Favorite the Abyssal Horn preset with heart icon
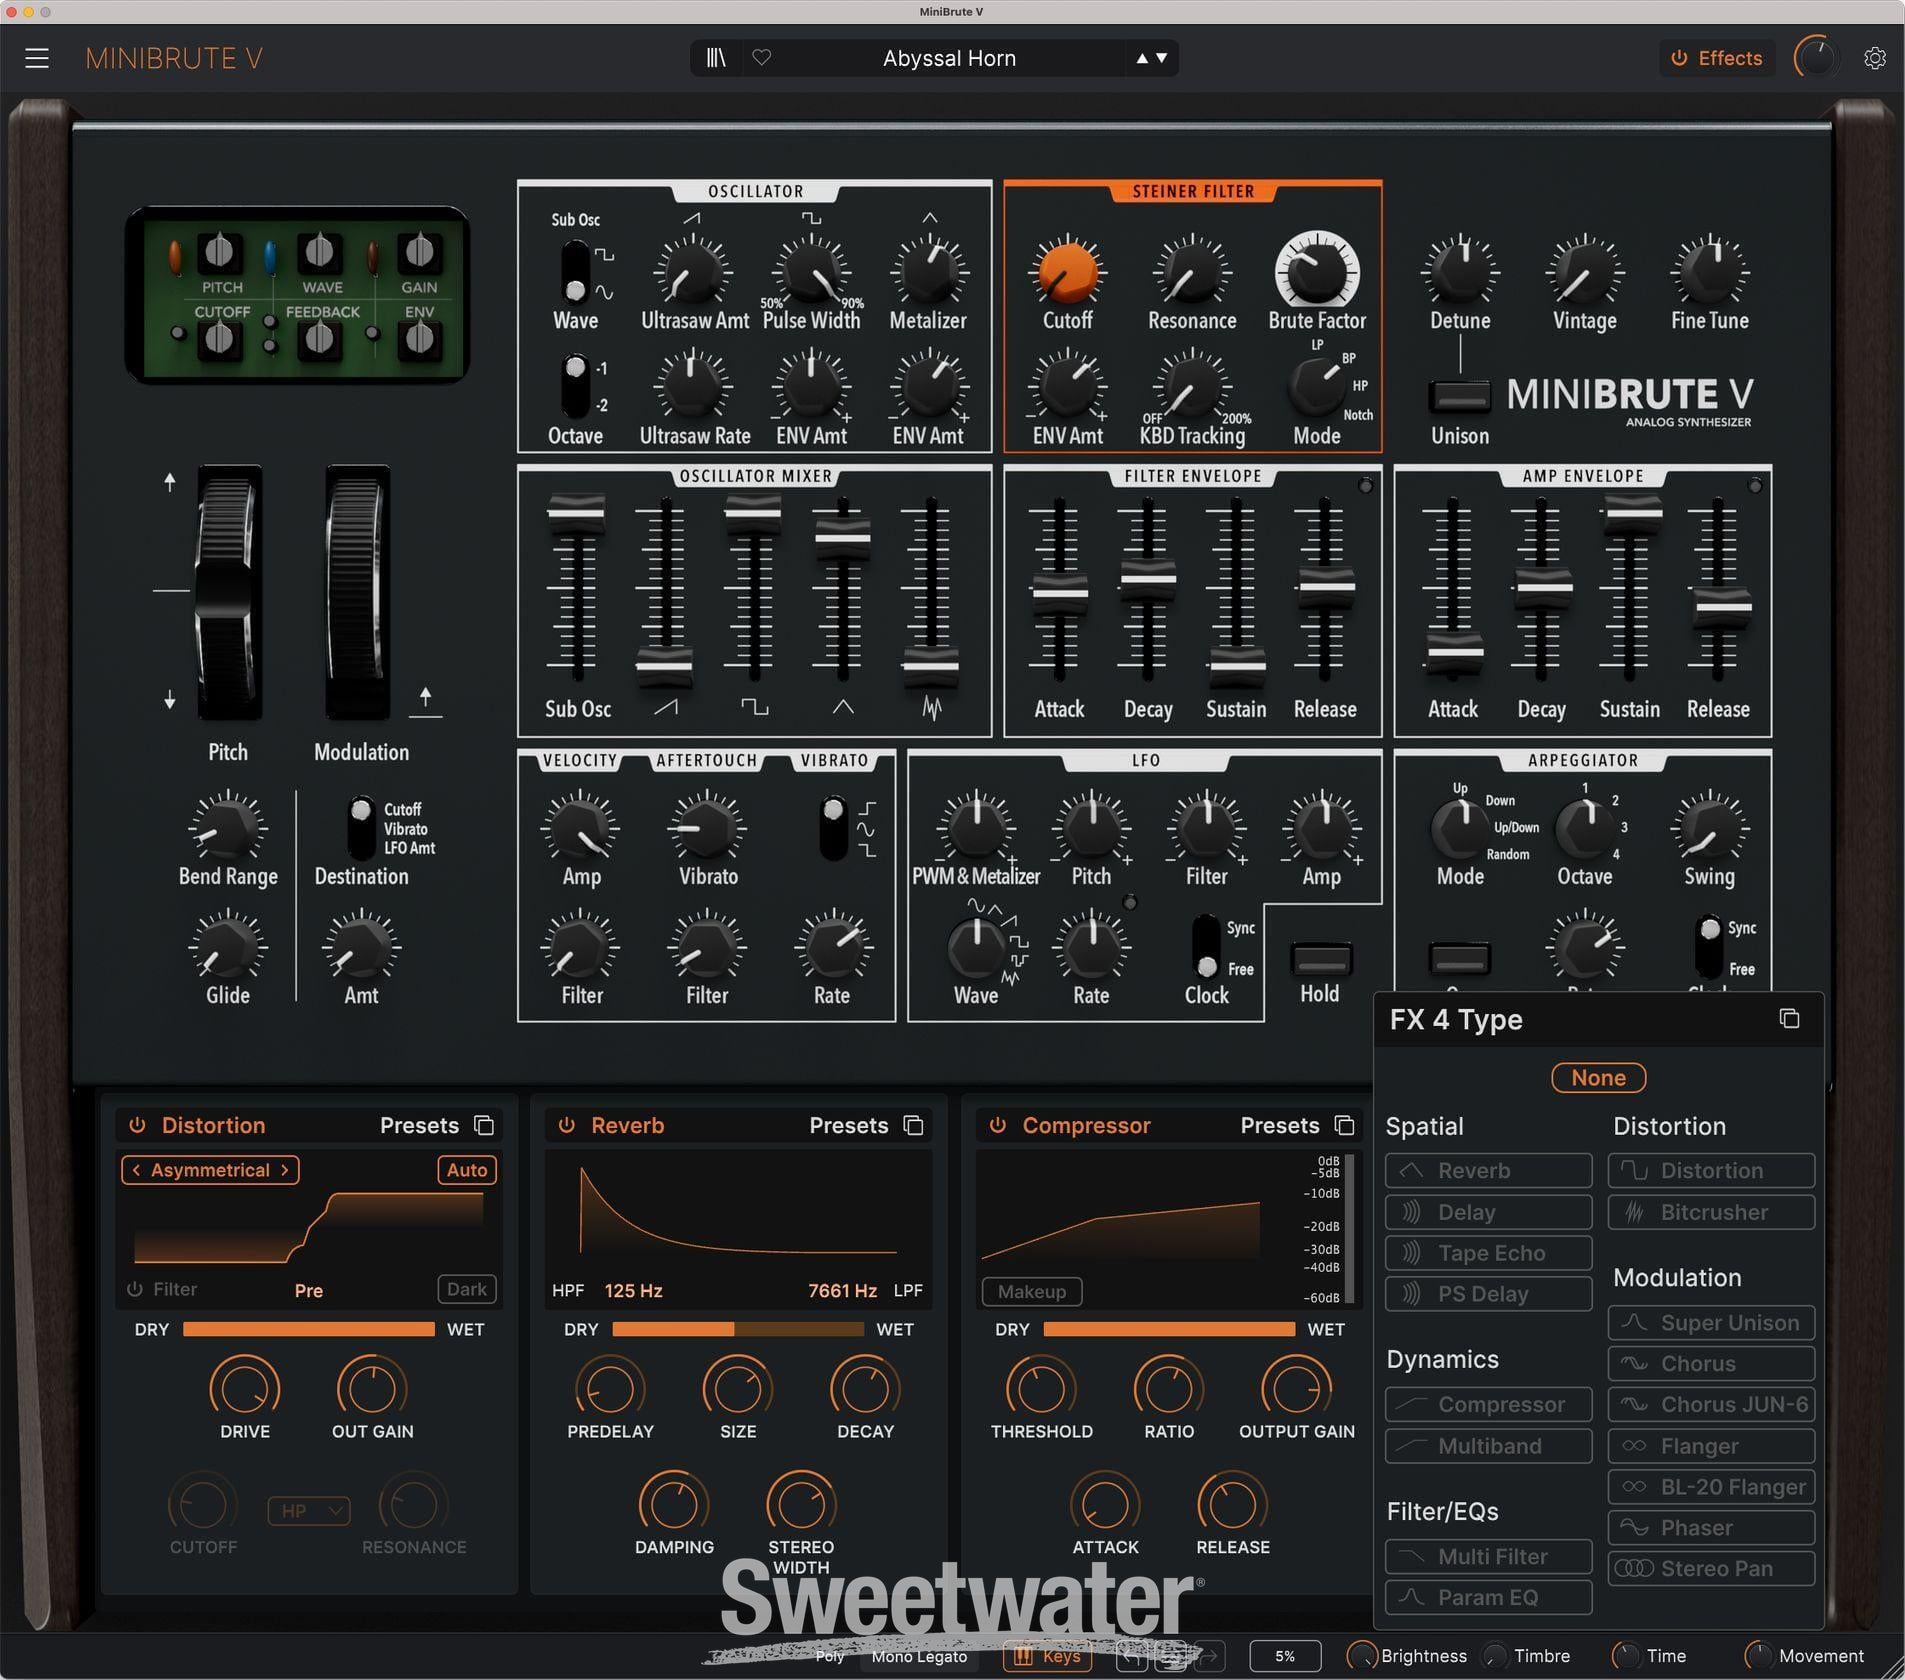1905x1680 pixels. pyautogui.click(x=762, y=58)
